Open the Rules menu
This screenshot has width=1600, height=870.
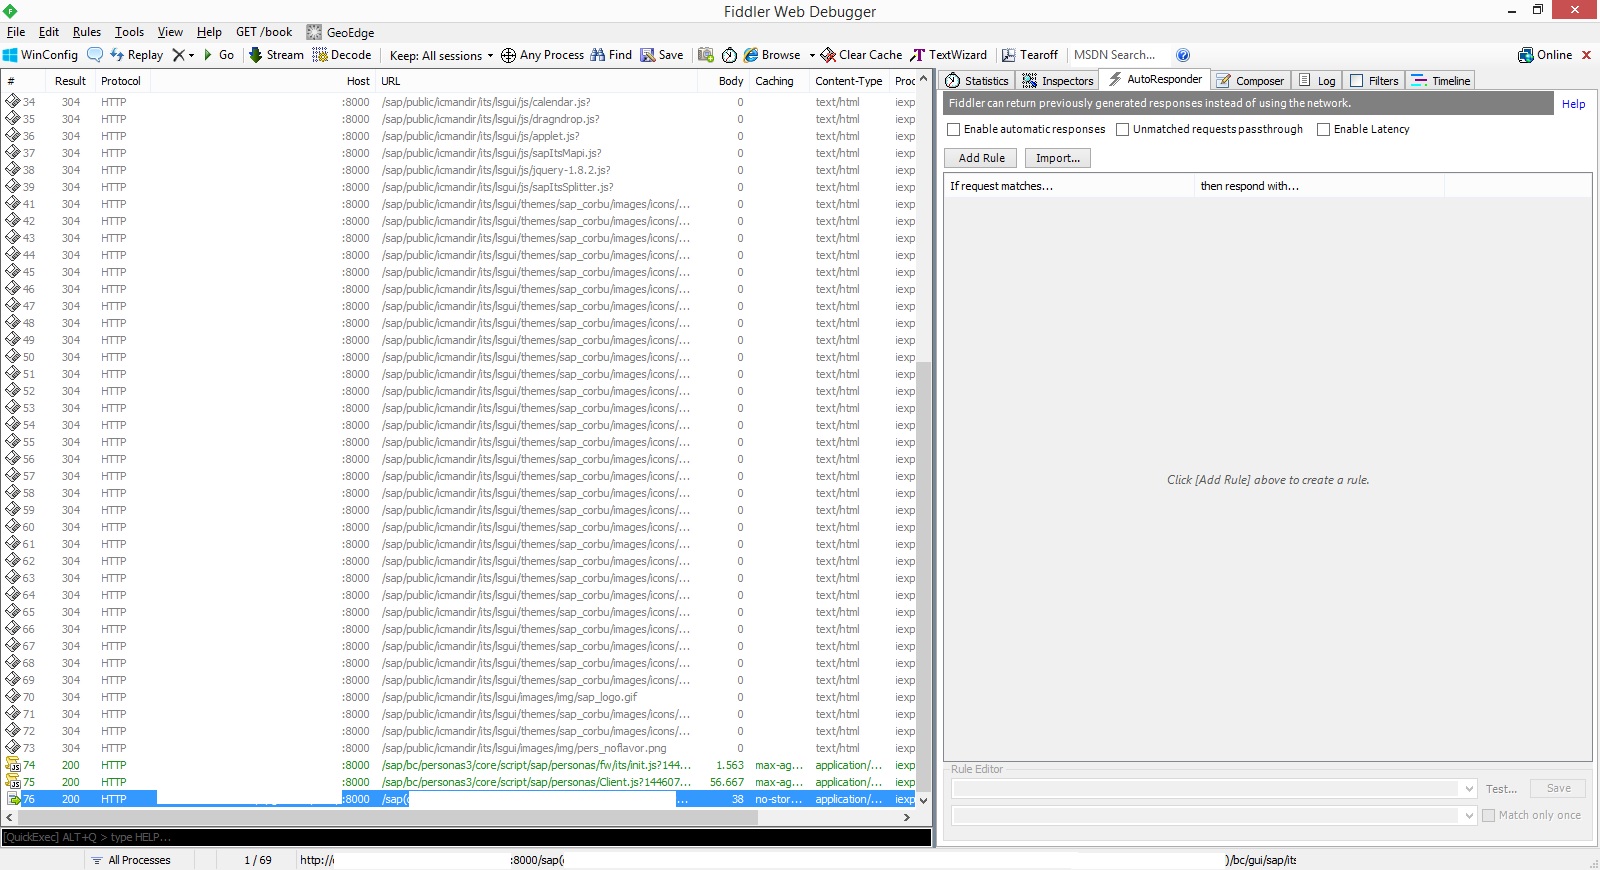(x=87, y=32)
